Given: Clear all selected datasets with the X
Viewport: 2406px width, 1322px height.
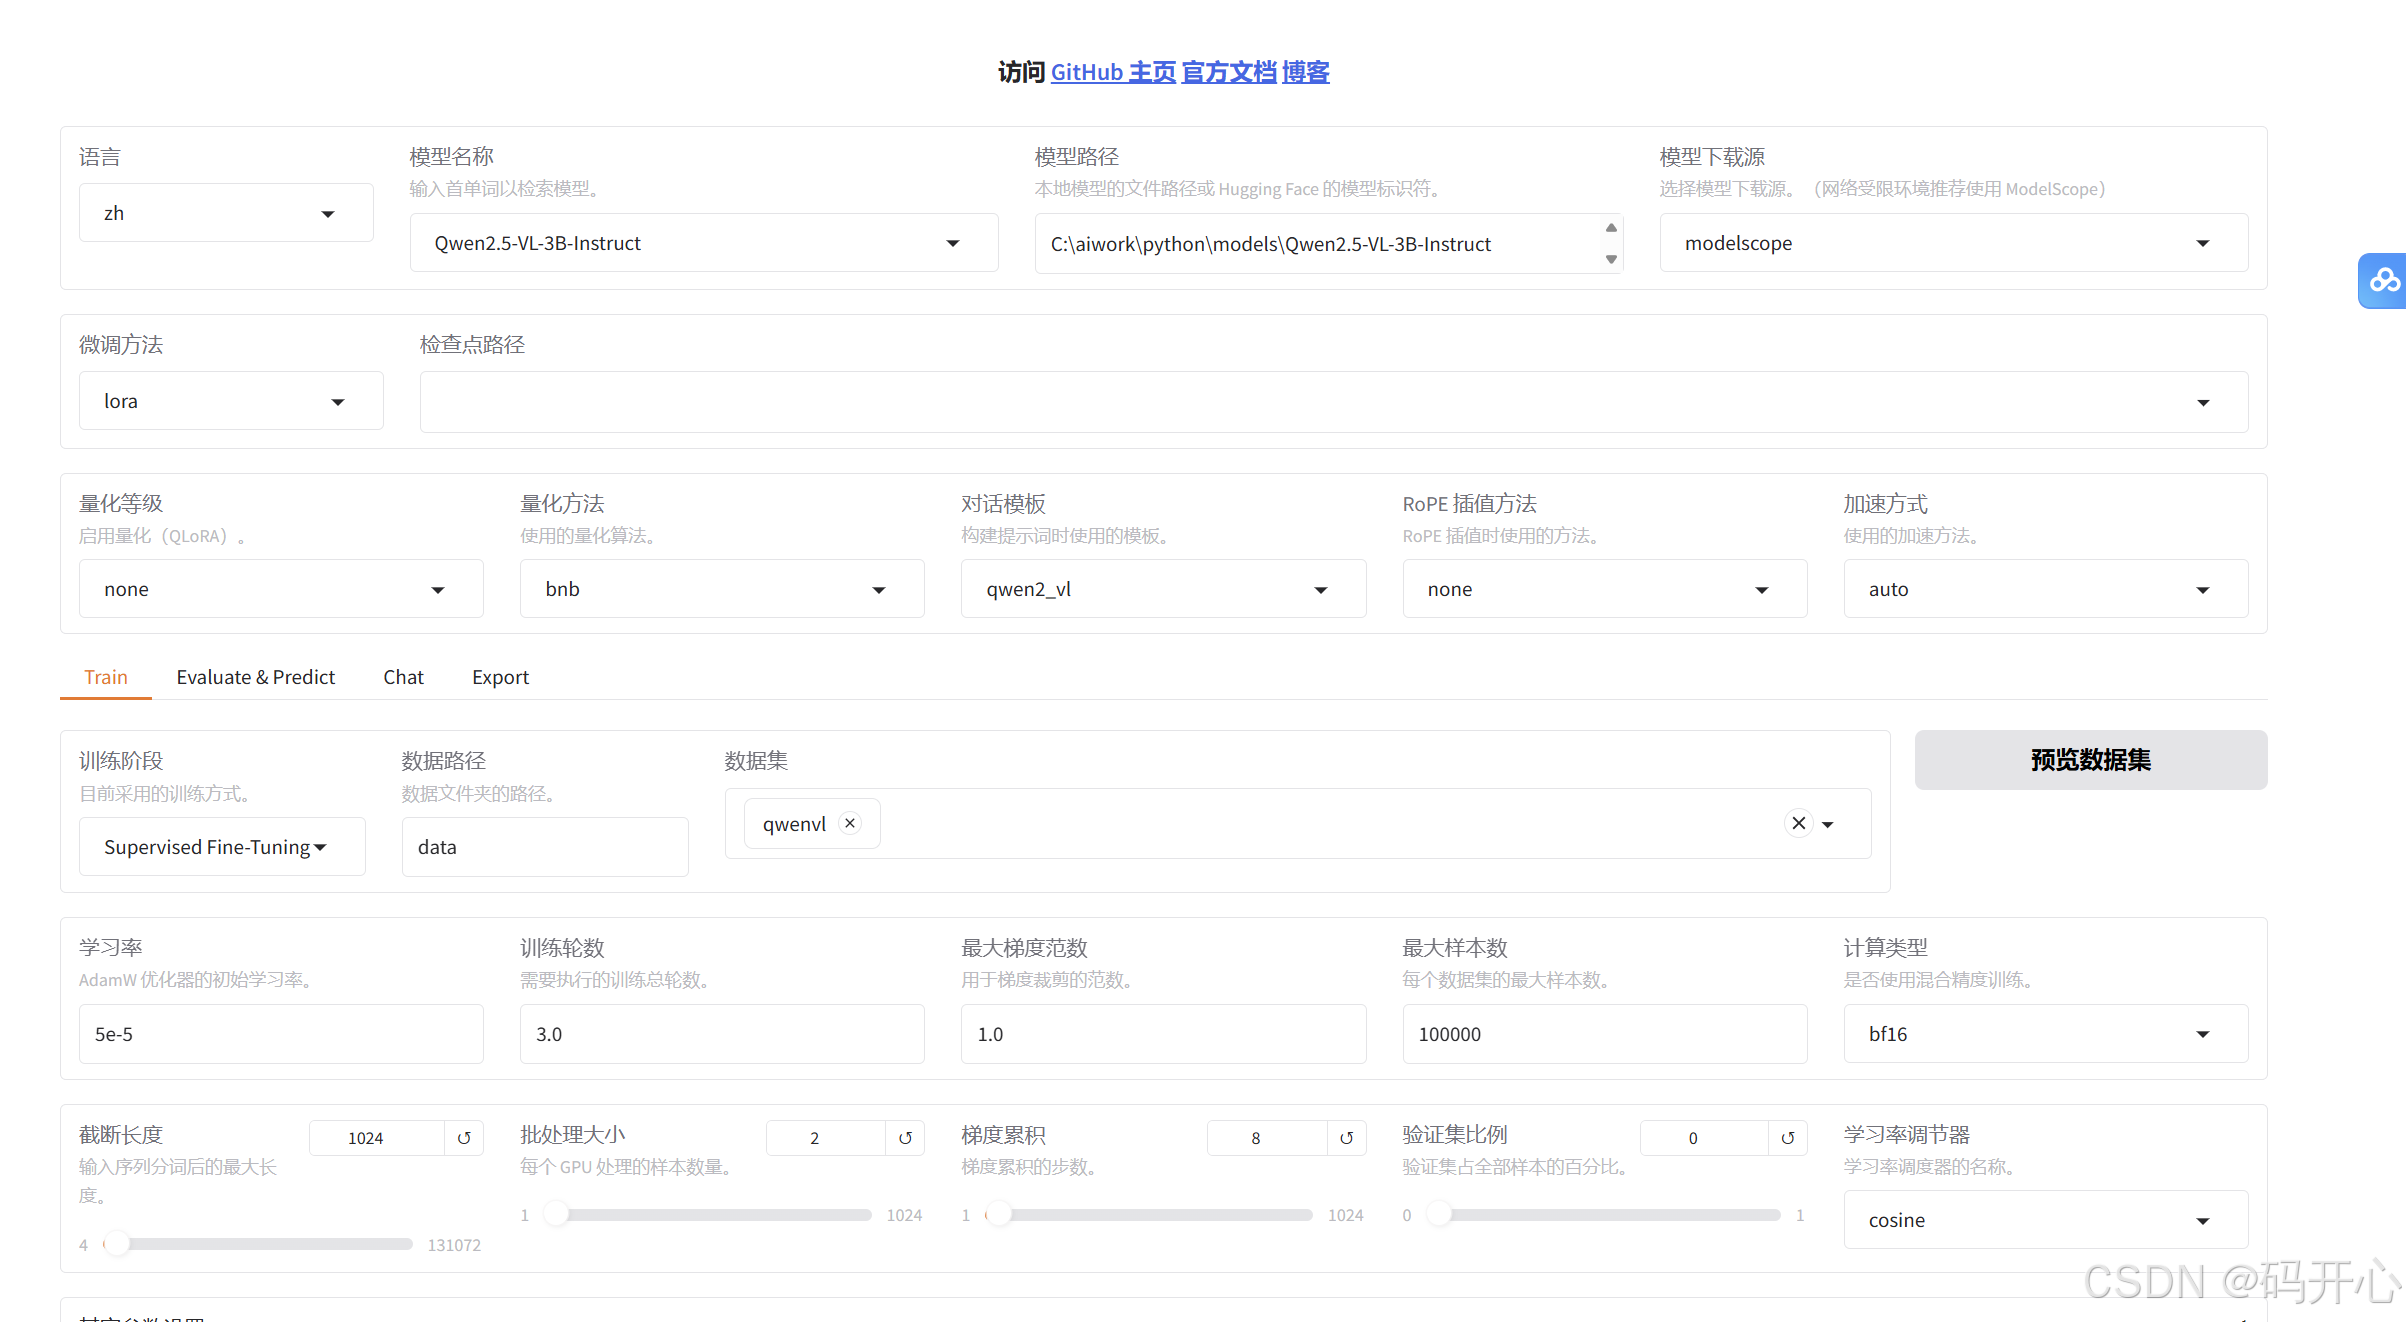Looking at the screenshot, I should [1798, 823].
